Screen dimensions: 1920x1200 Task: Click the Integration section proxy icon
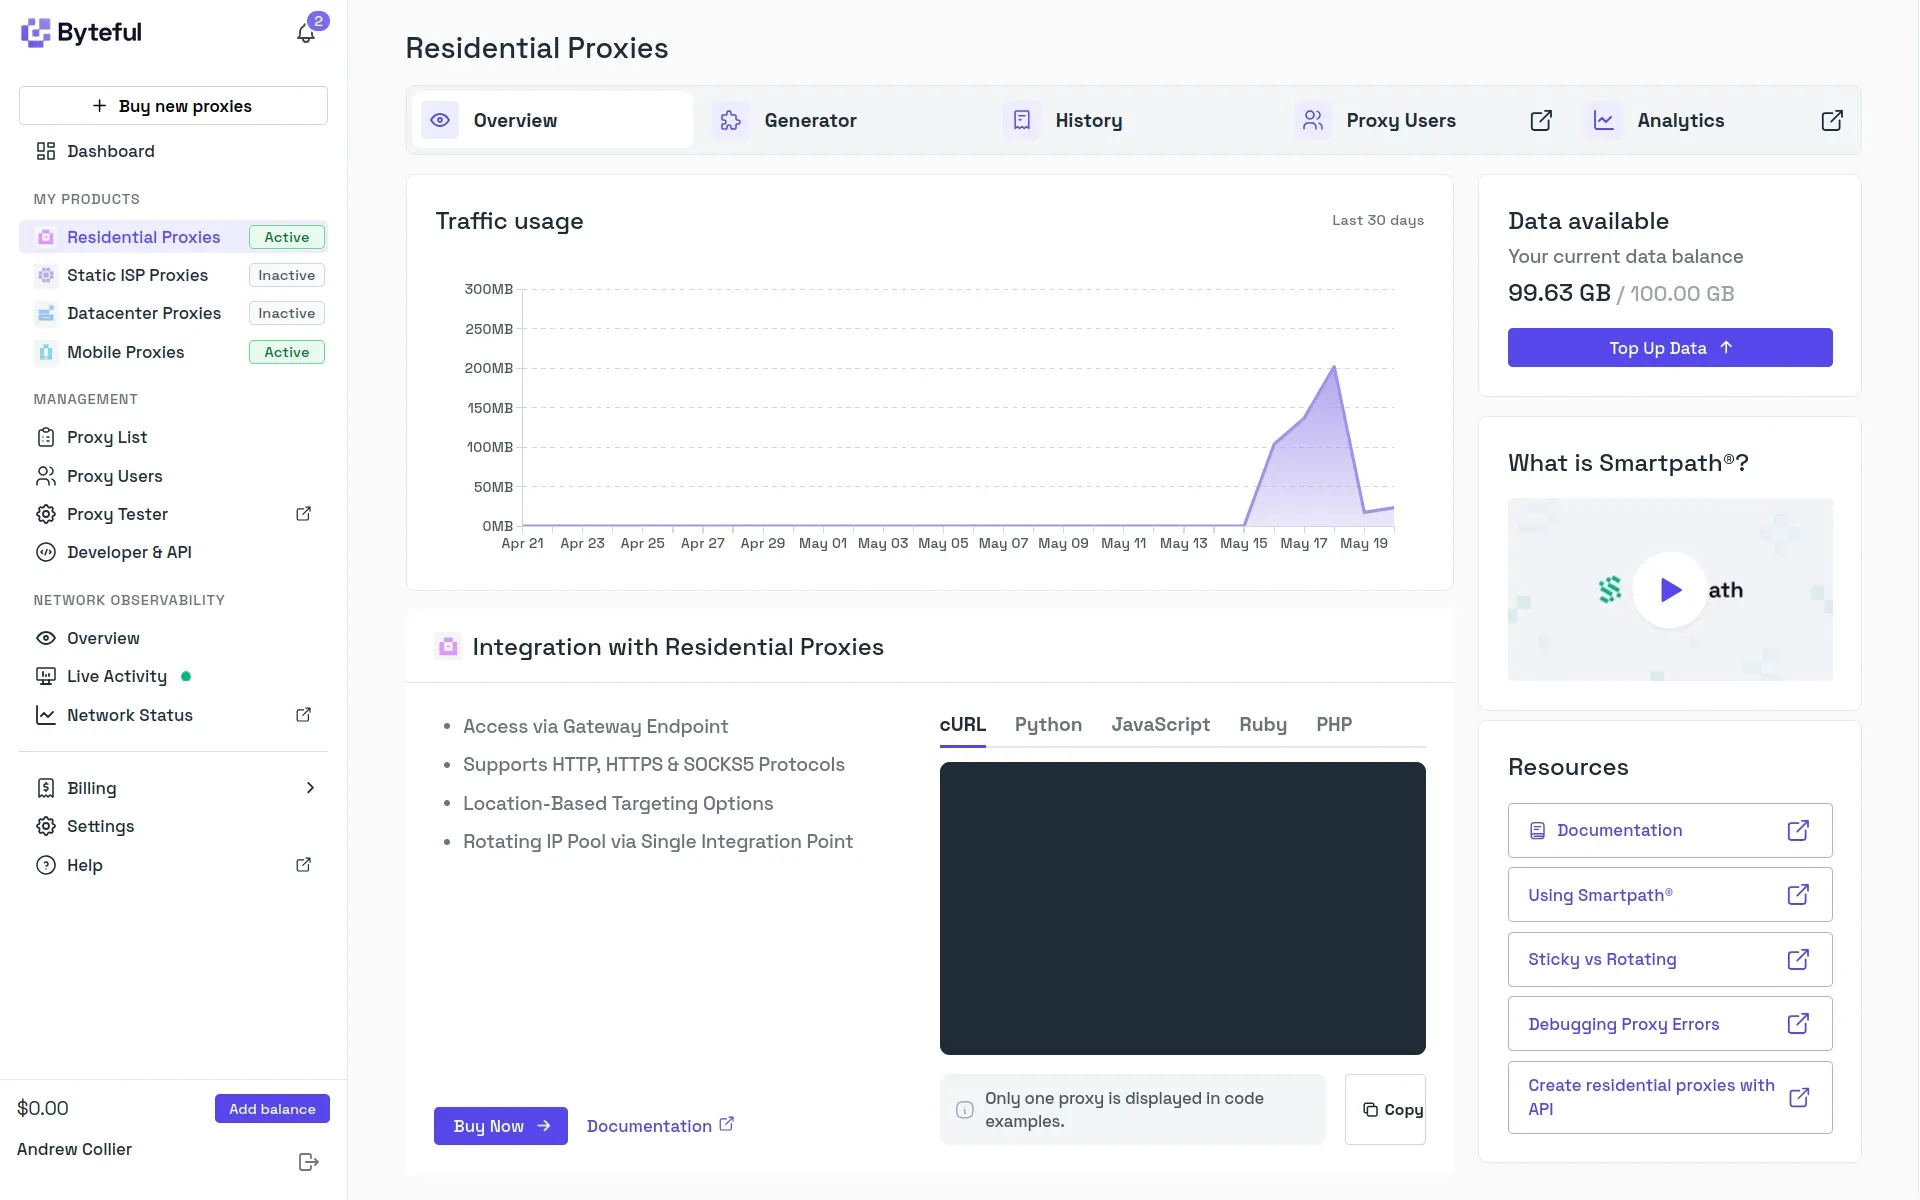coord(448,647)
